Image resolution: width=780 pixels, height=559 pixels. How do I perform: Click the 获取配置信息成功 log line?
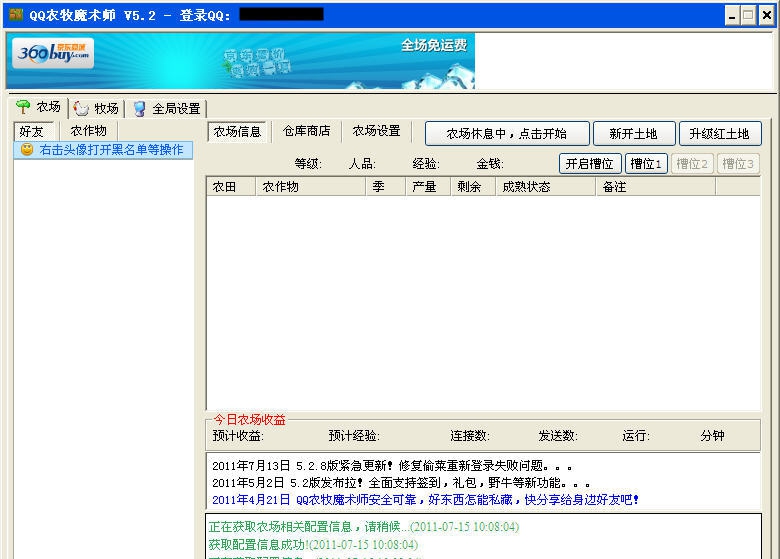point(313,545)
